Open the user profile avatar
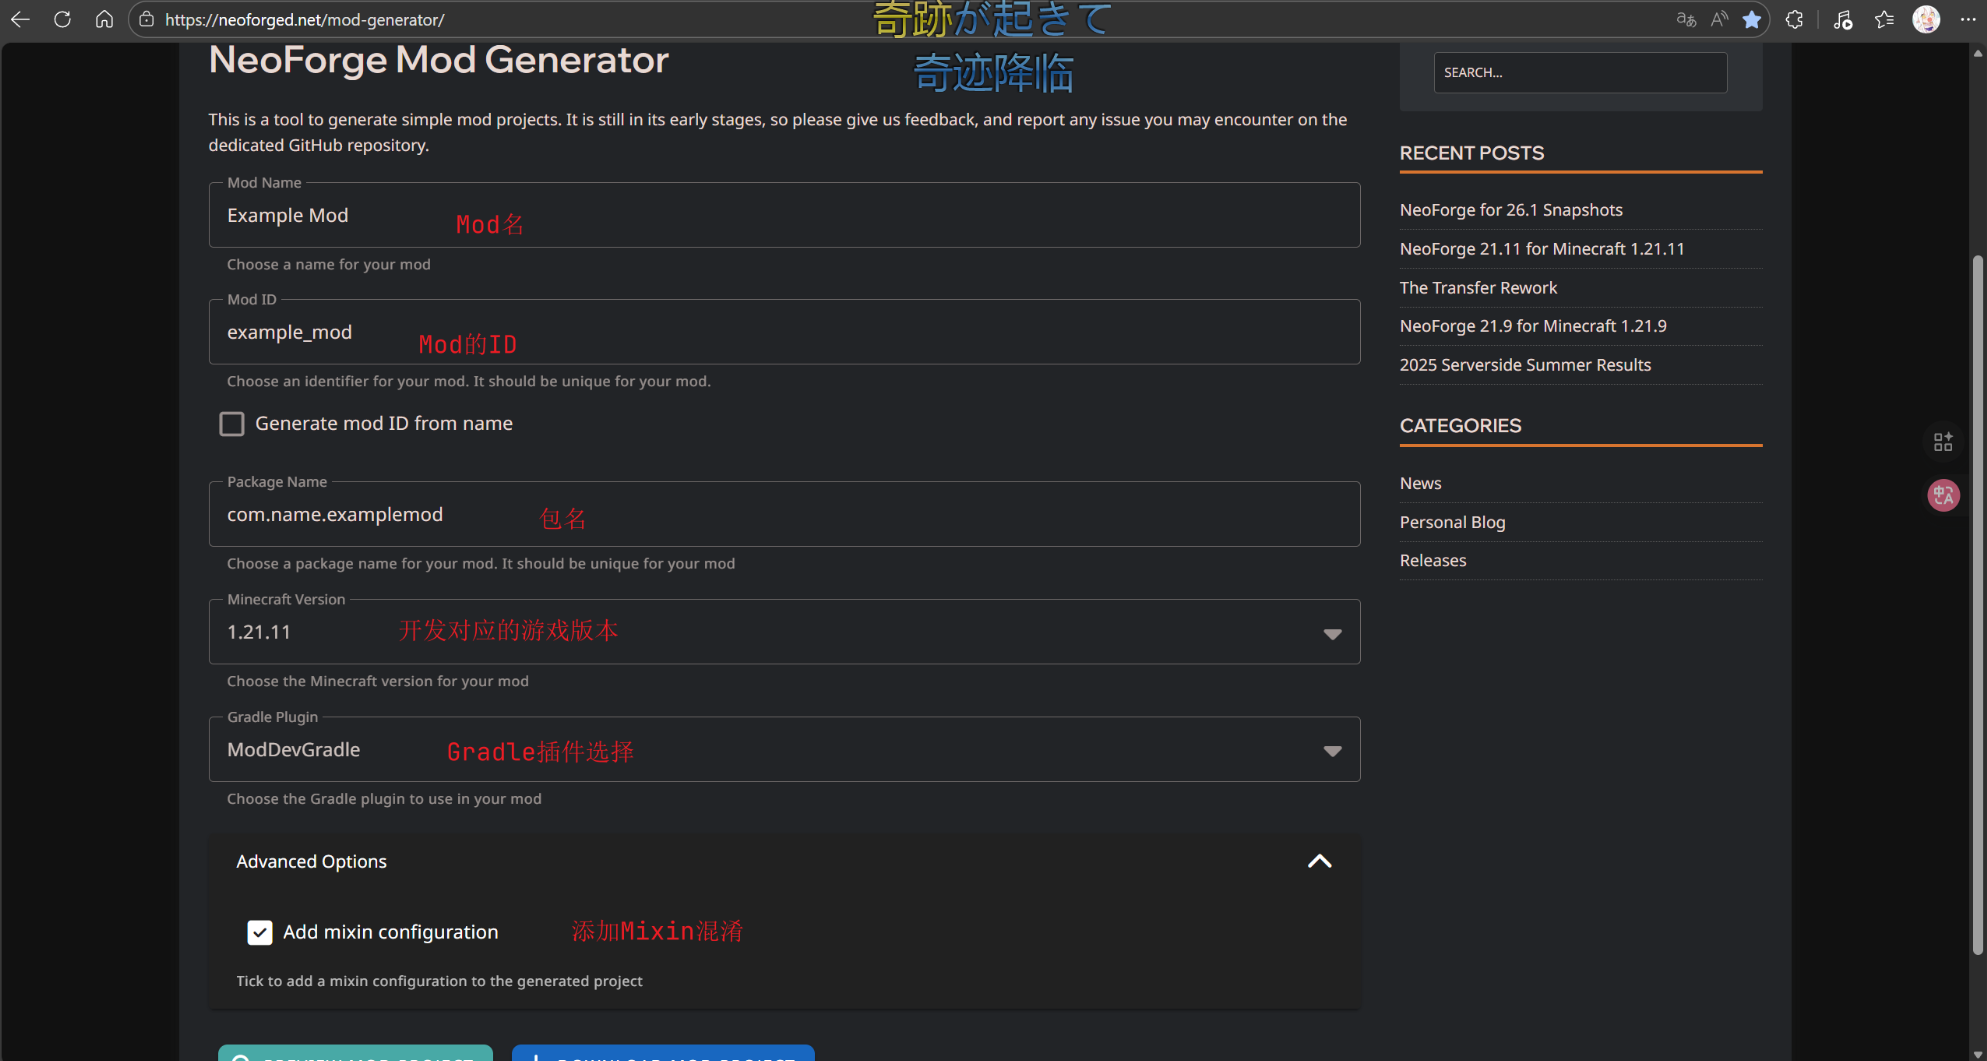This screenshot has height=1061, width=1987. pos(1926,19)
